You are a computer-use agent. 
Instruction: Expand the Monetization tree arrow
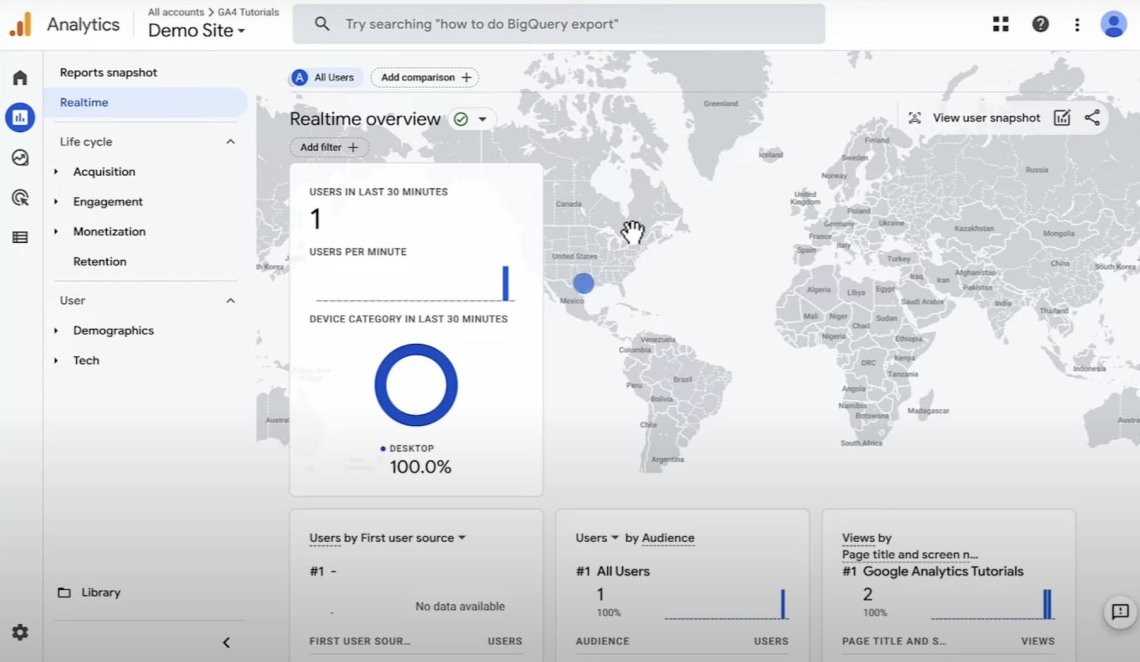pos(56,231)
